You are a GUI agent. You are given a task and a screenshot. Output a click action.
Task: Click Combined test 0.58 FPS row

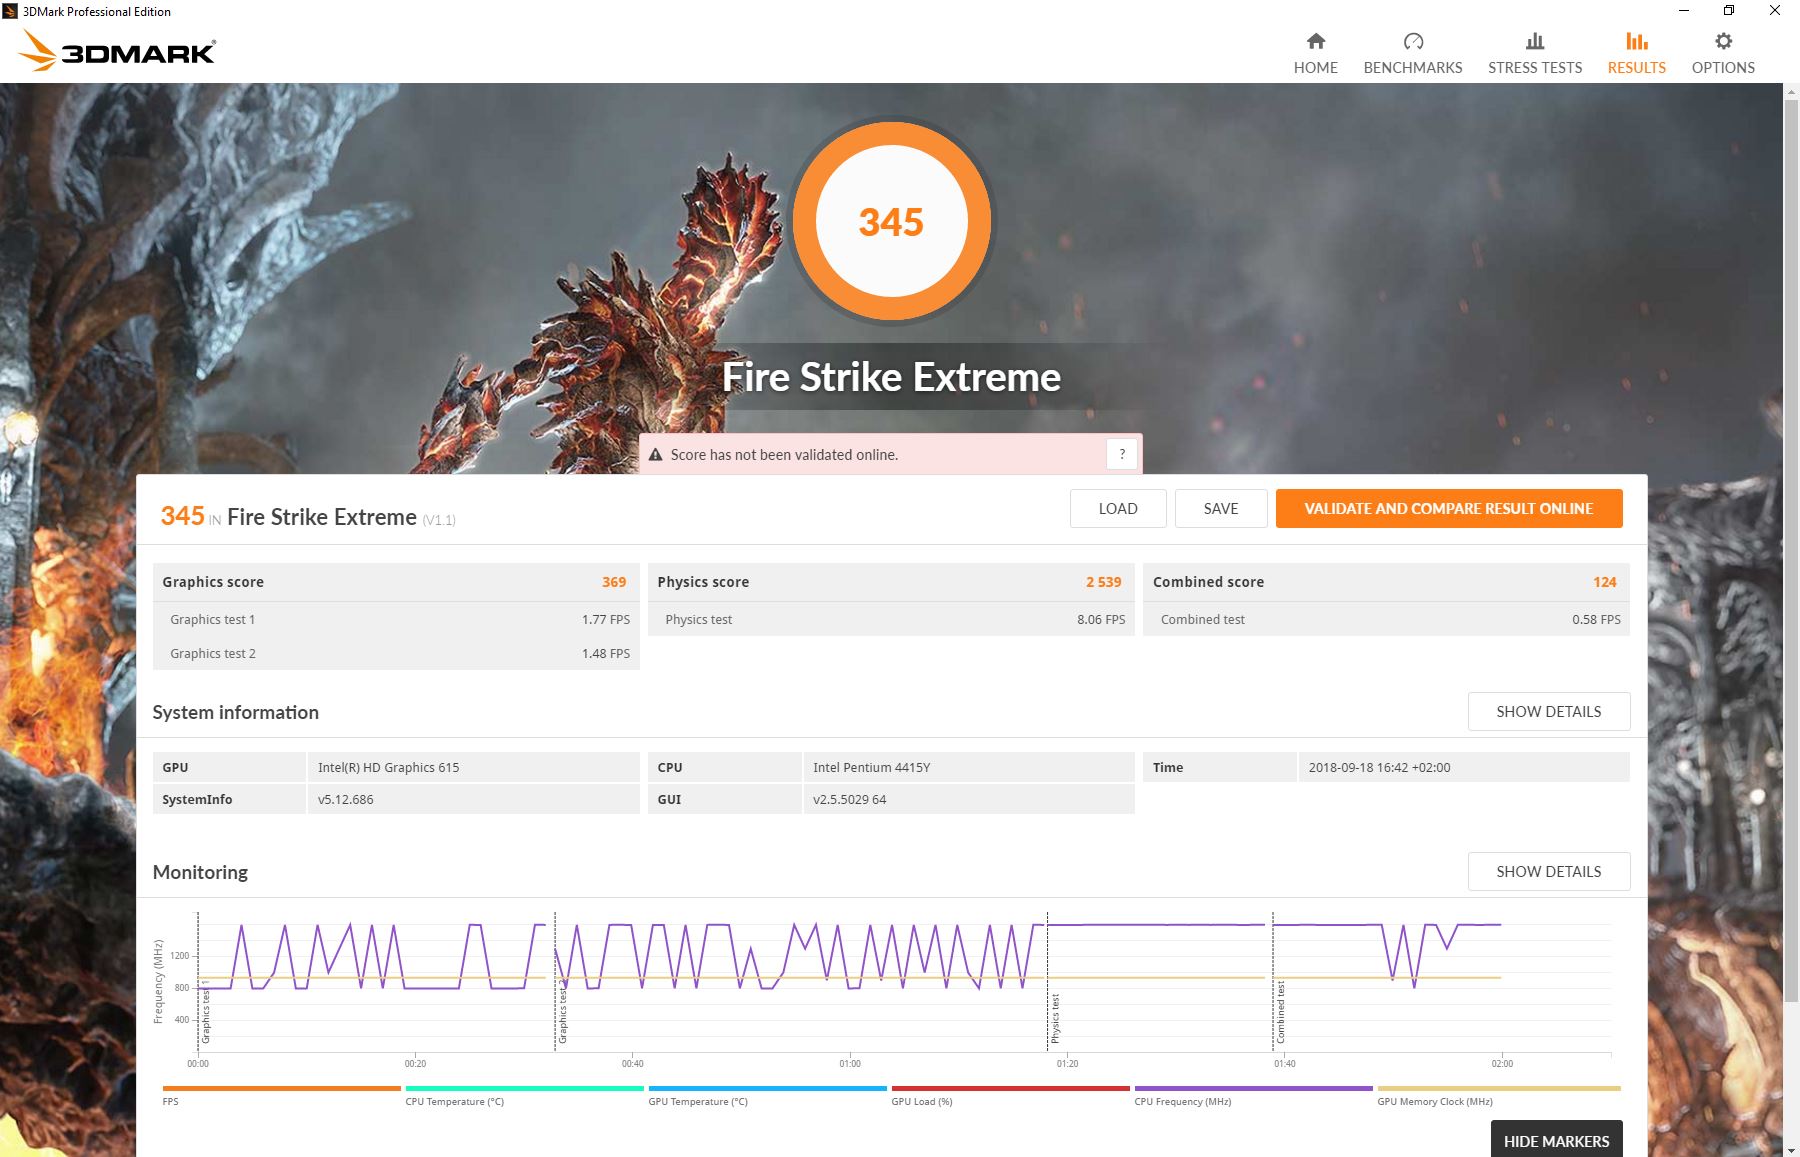pyautogui.click(x=1386, y=619)
